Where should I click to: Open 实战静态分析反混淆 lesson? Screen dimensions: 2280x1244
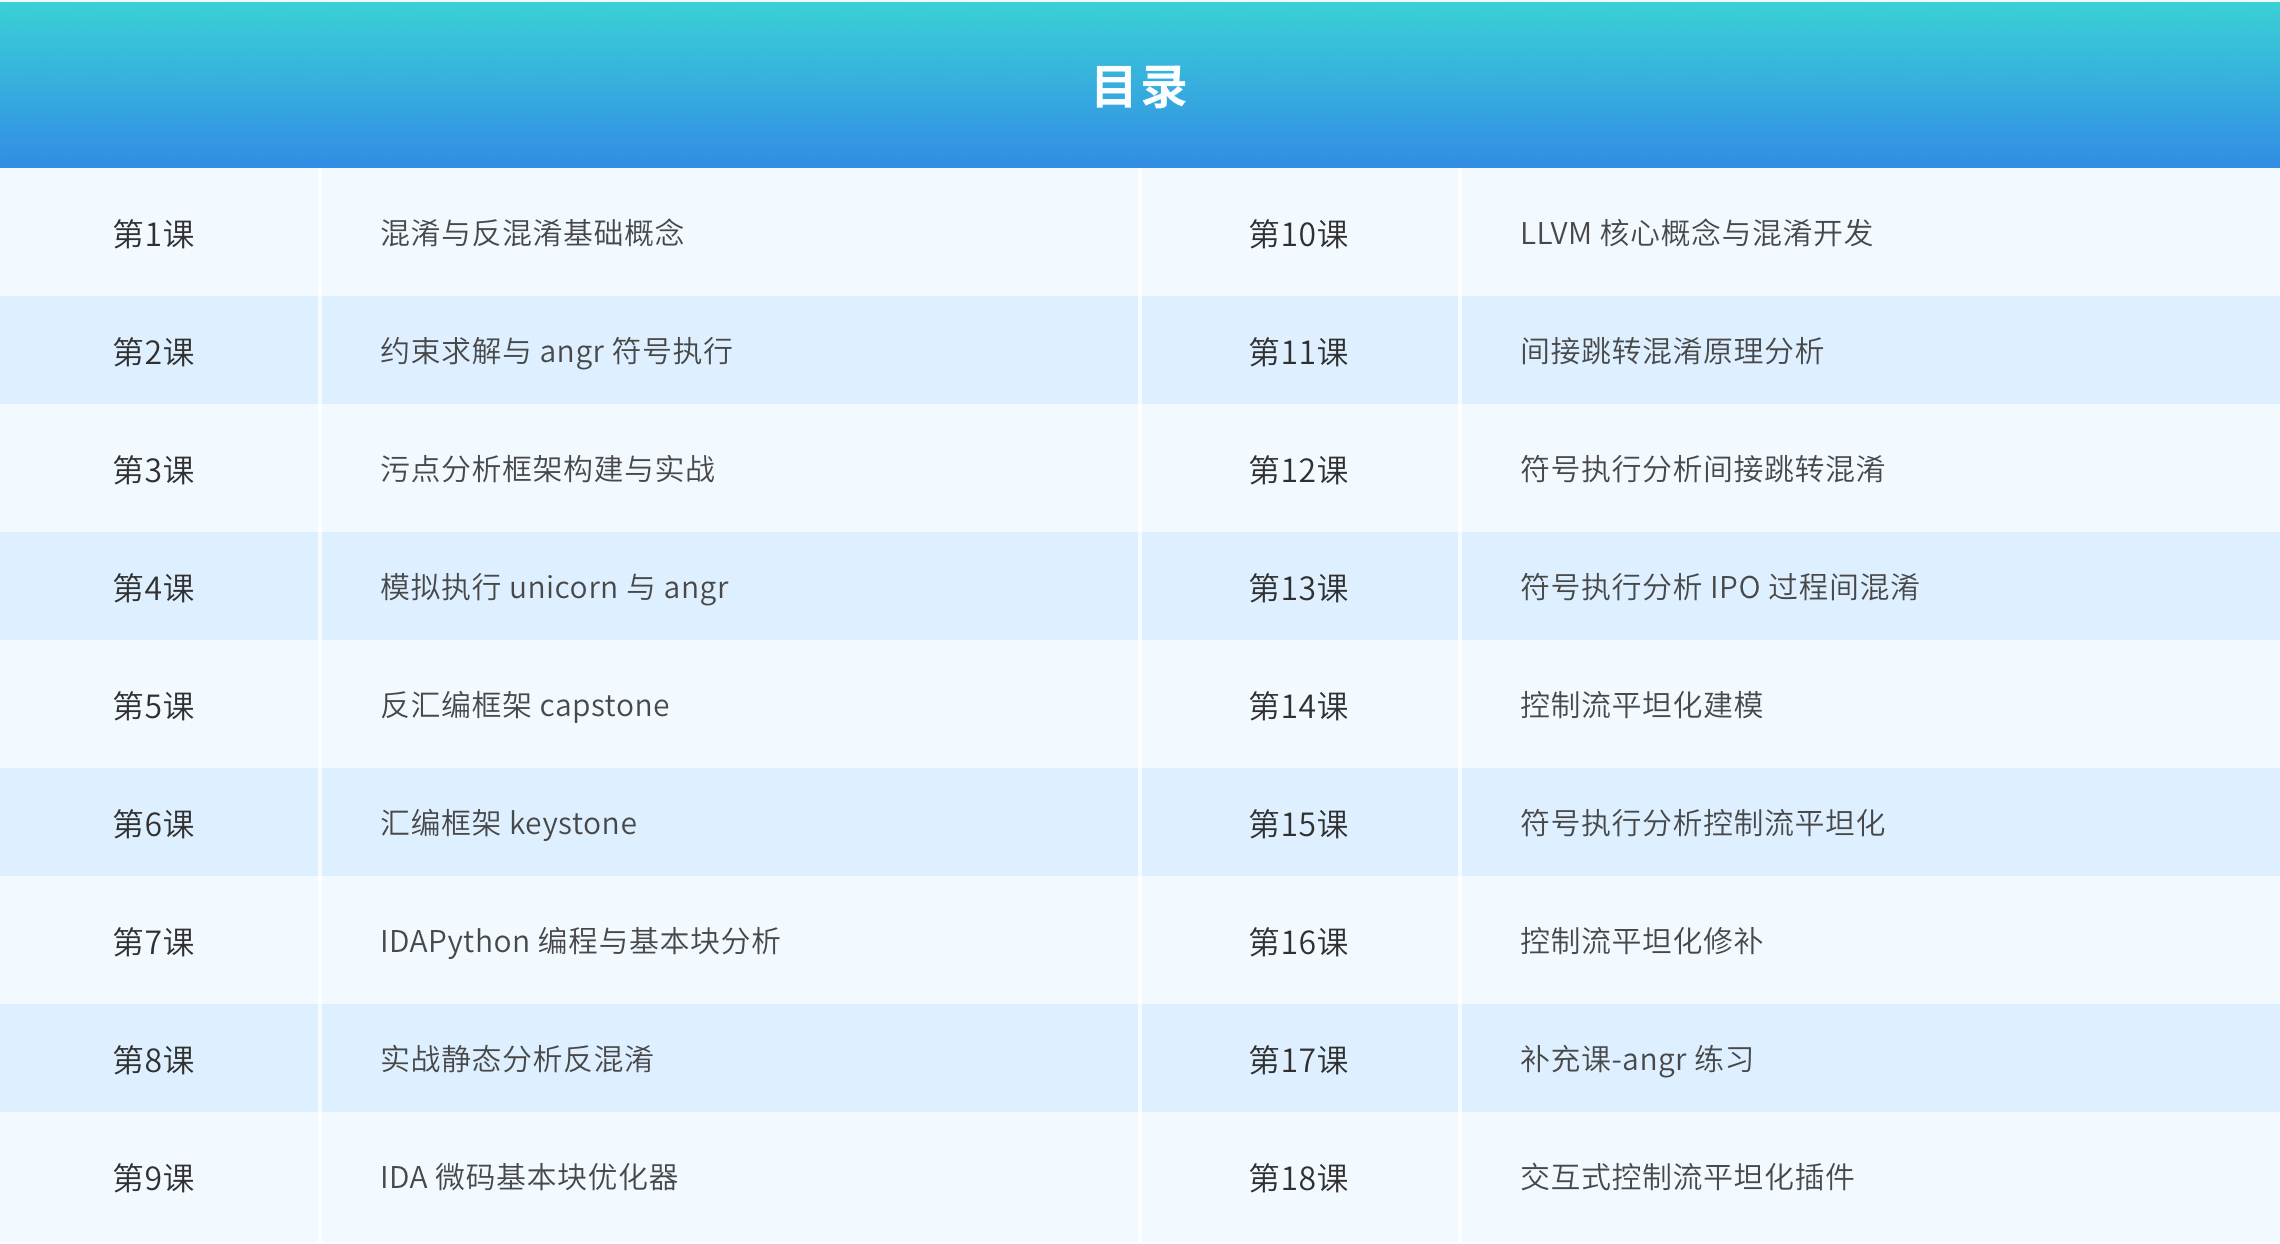(516, 1060)
